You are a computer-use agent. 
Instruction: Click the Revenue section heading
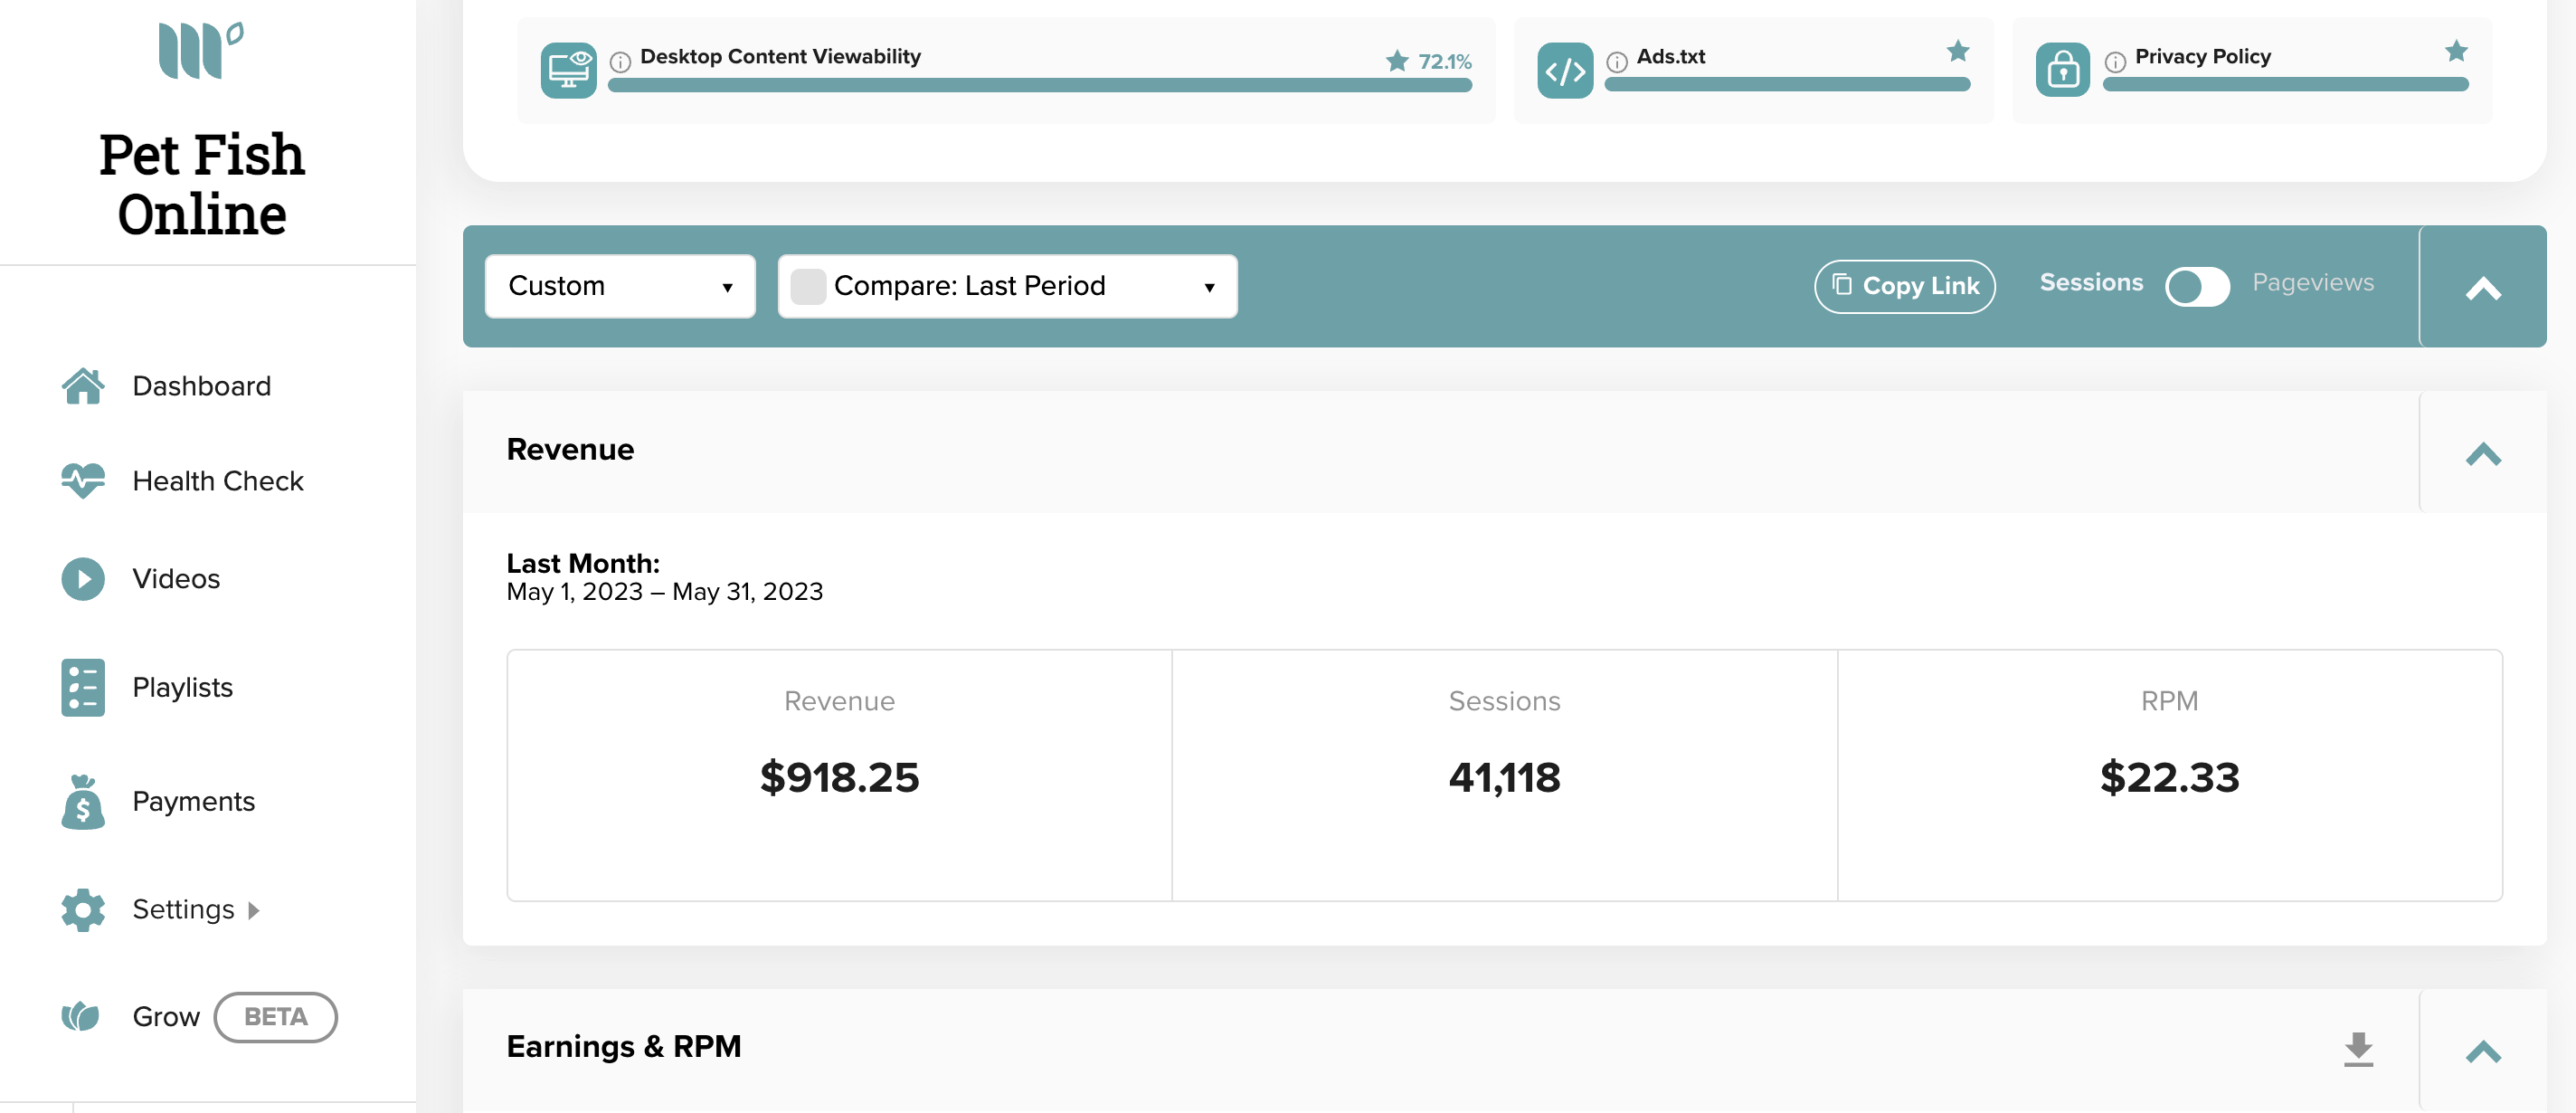point(570,450)
